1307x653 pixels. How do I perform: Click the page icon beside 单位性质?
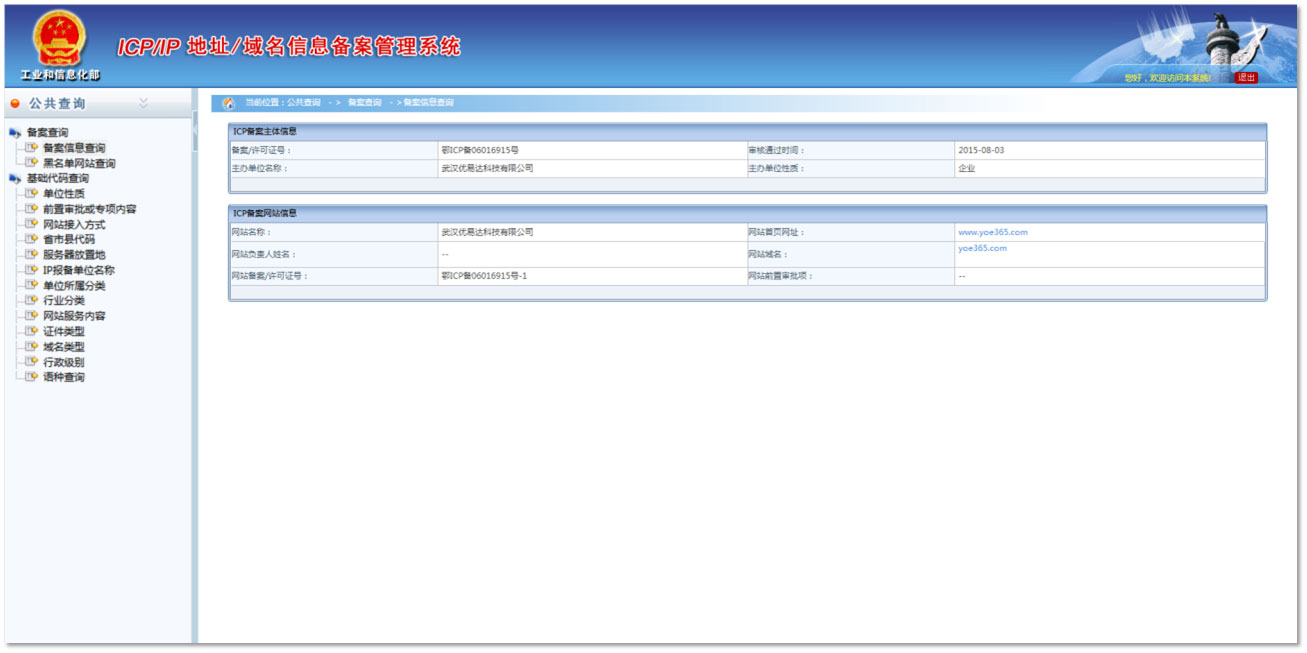pos(32,194)
